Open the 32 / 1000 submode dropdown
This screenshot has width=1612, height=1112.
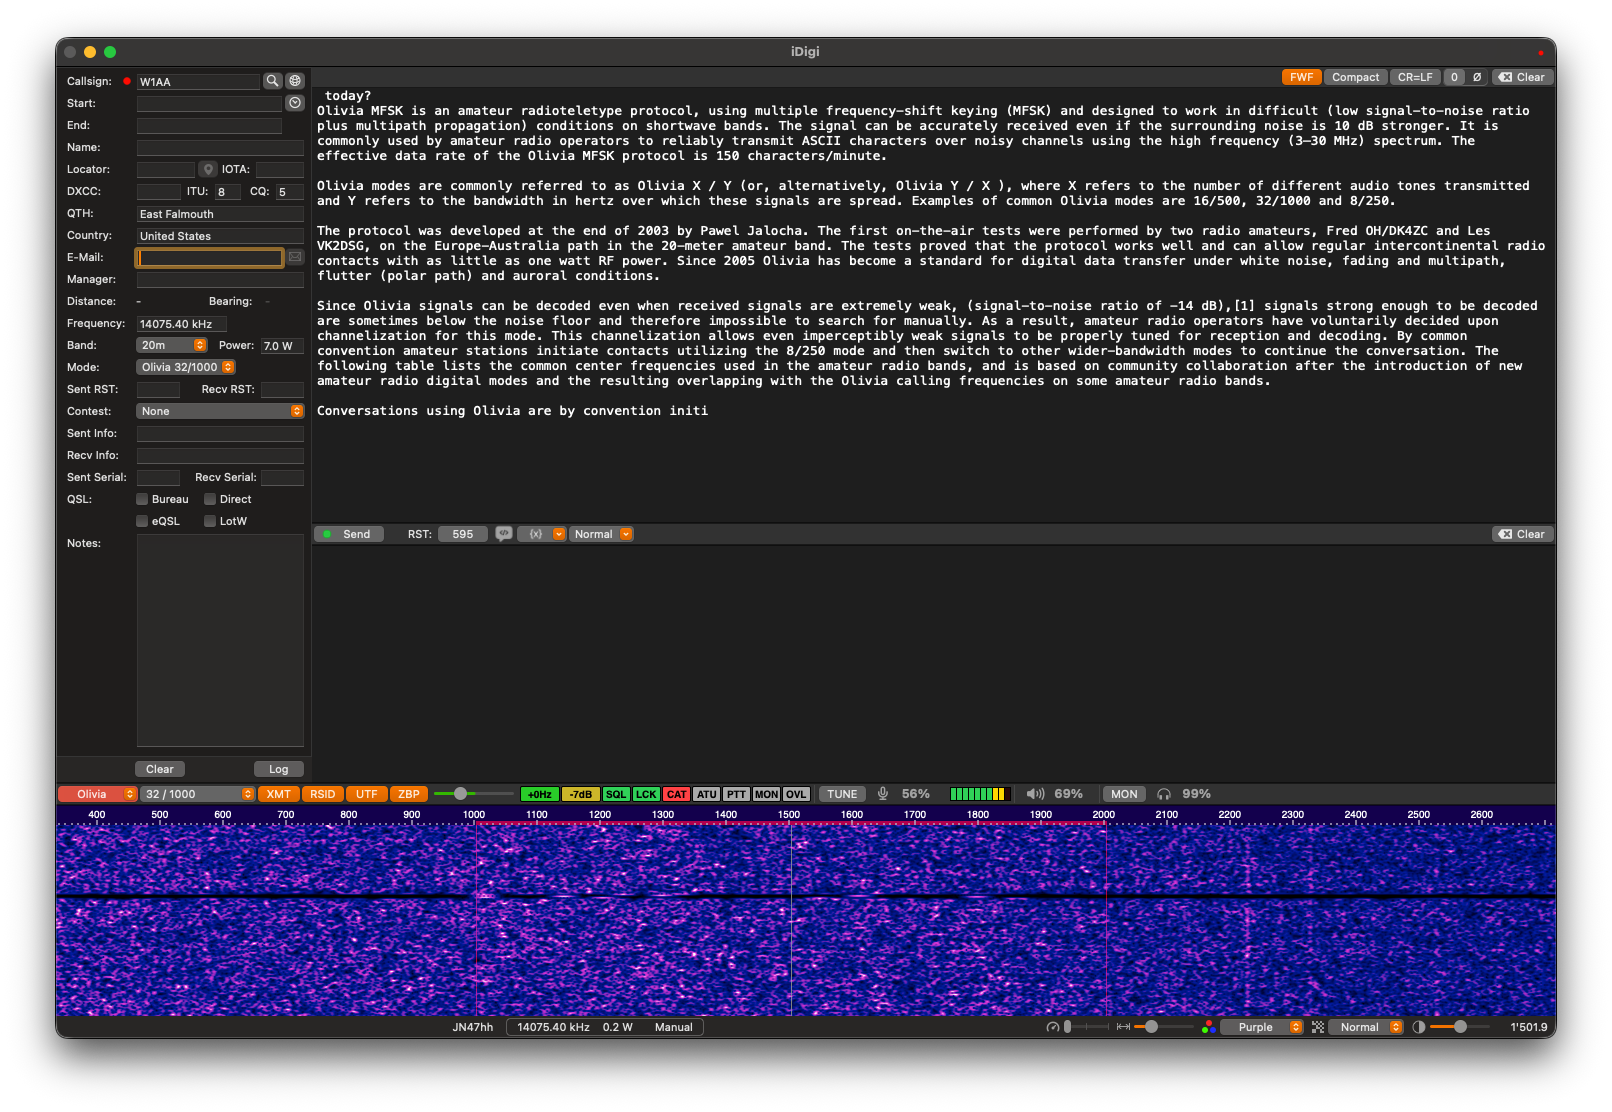[x=198, y=794]
